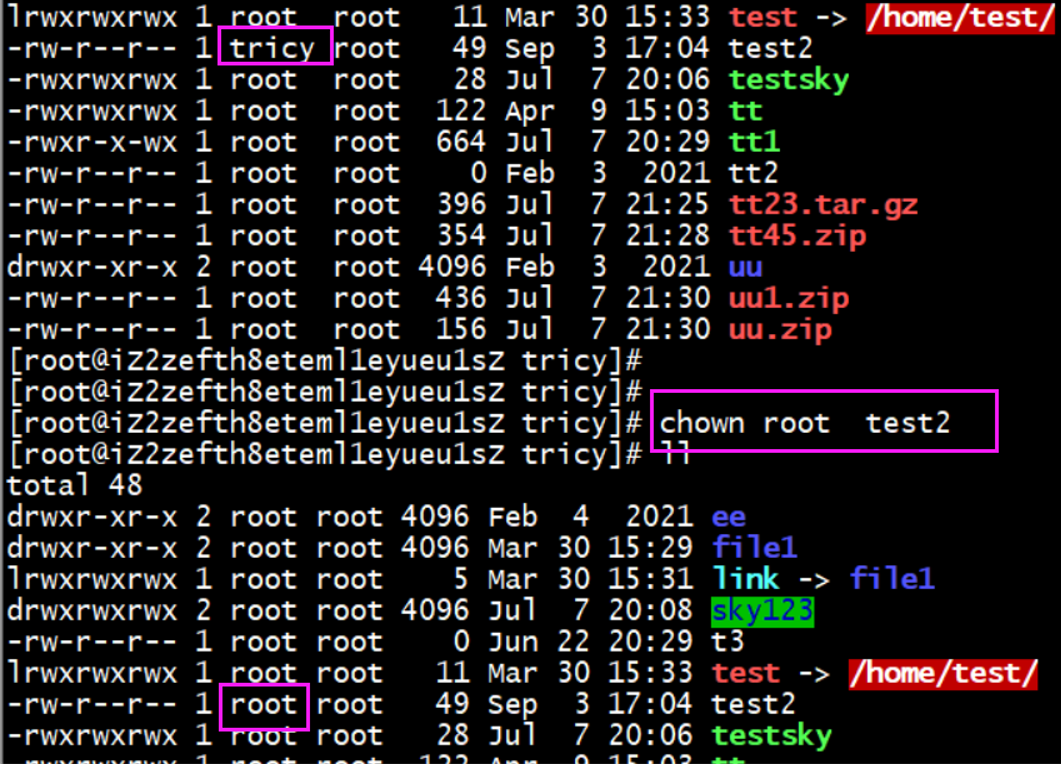Click the blue 'file1' directory in lower listing
1061x764 pixels.
754,547
